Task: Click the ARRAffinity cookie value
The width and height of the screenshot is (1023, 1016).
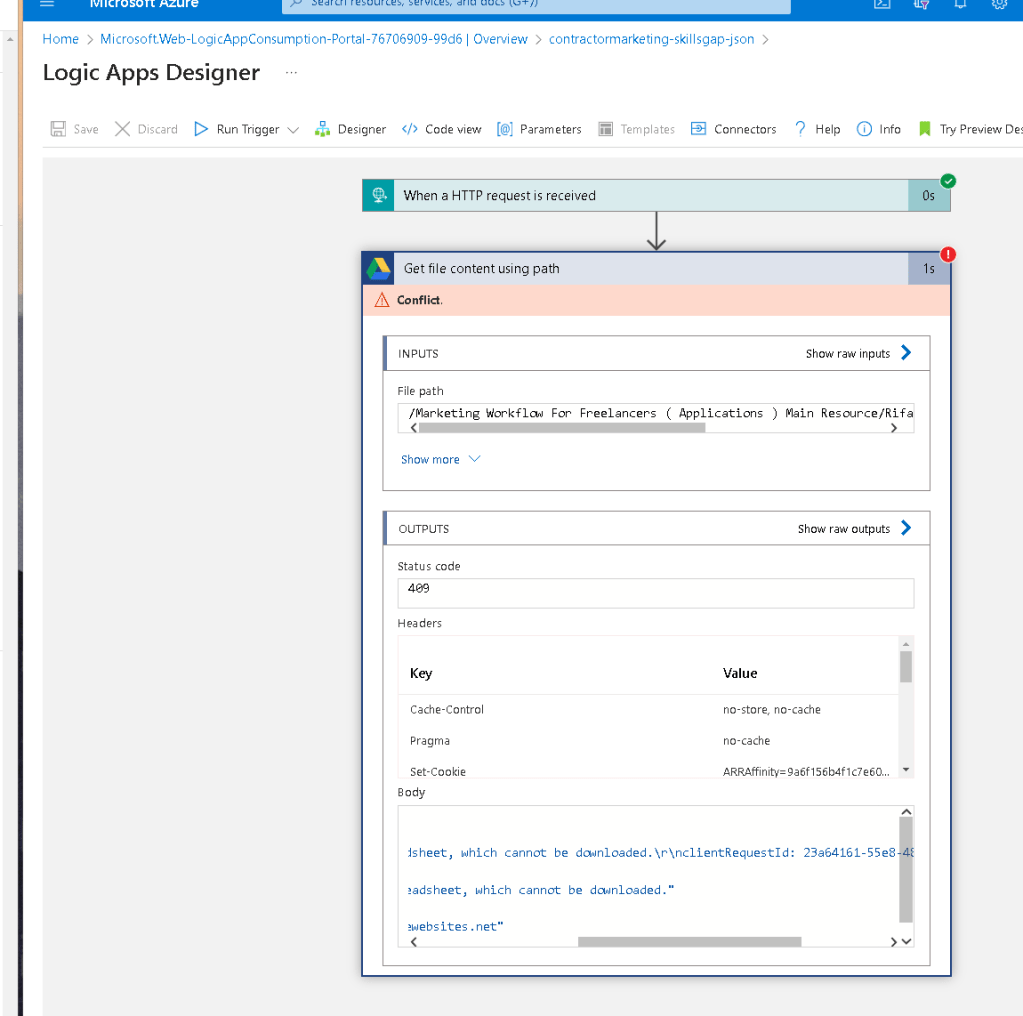Action: [806, 771]
